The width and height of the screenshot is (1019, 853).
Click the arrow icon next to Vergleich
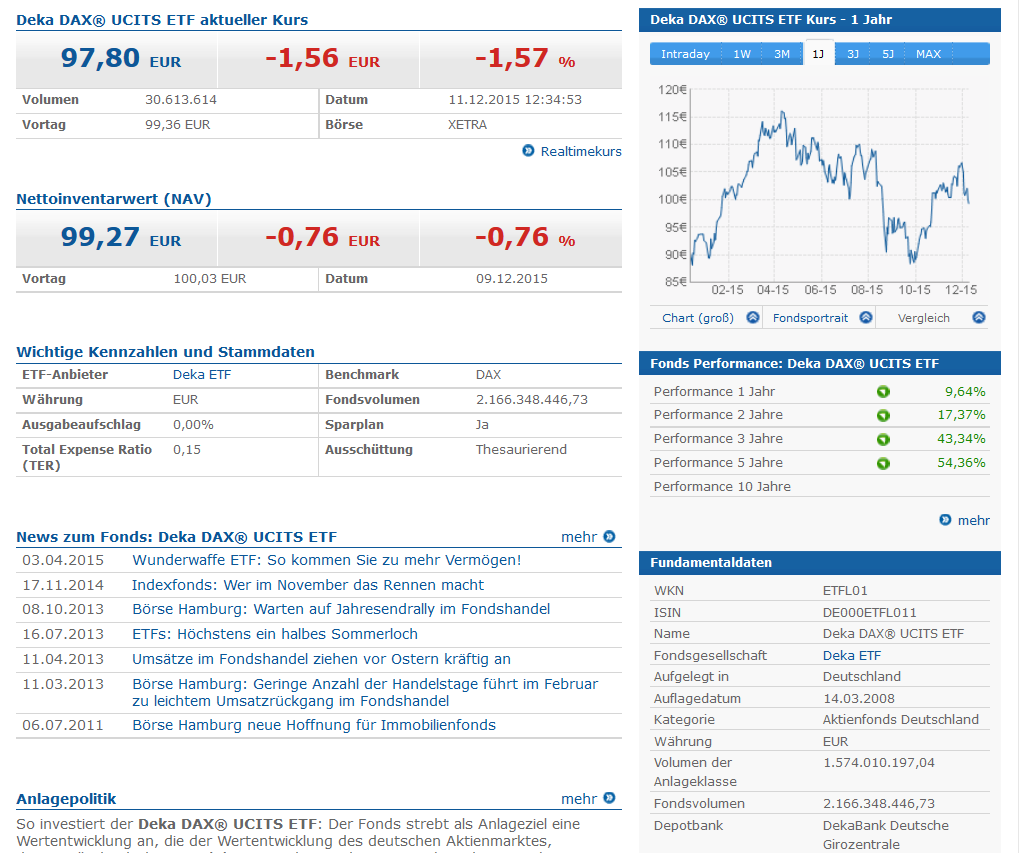click(x=979, y=318)
